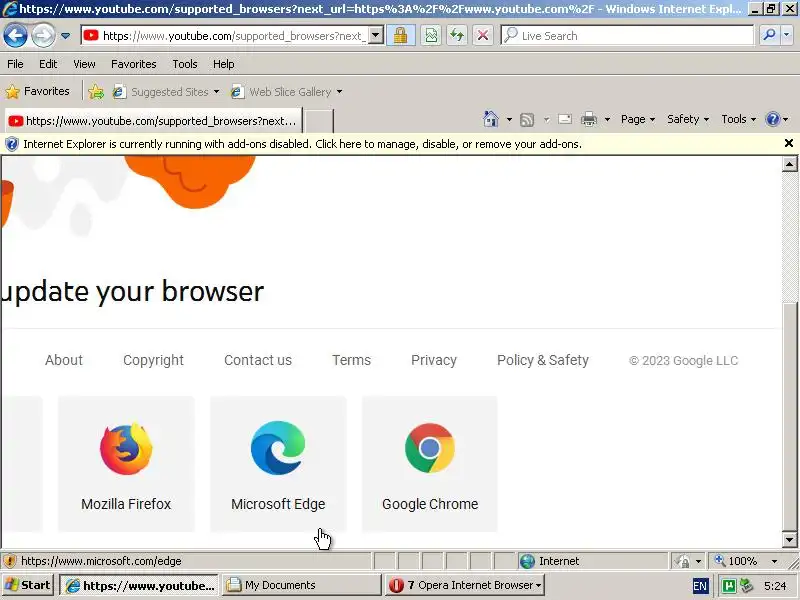Click the Refresh page icon
Screen dimensions: 800x600
tap(457, 35)
